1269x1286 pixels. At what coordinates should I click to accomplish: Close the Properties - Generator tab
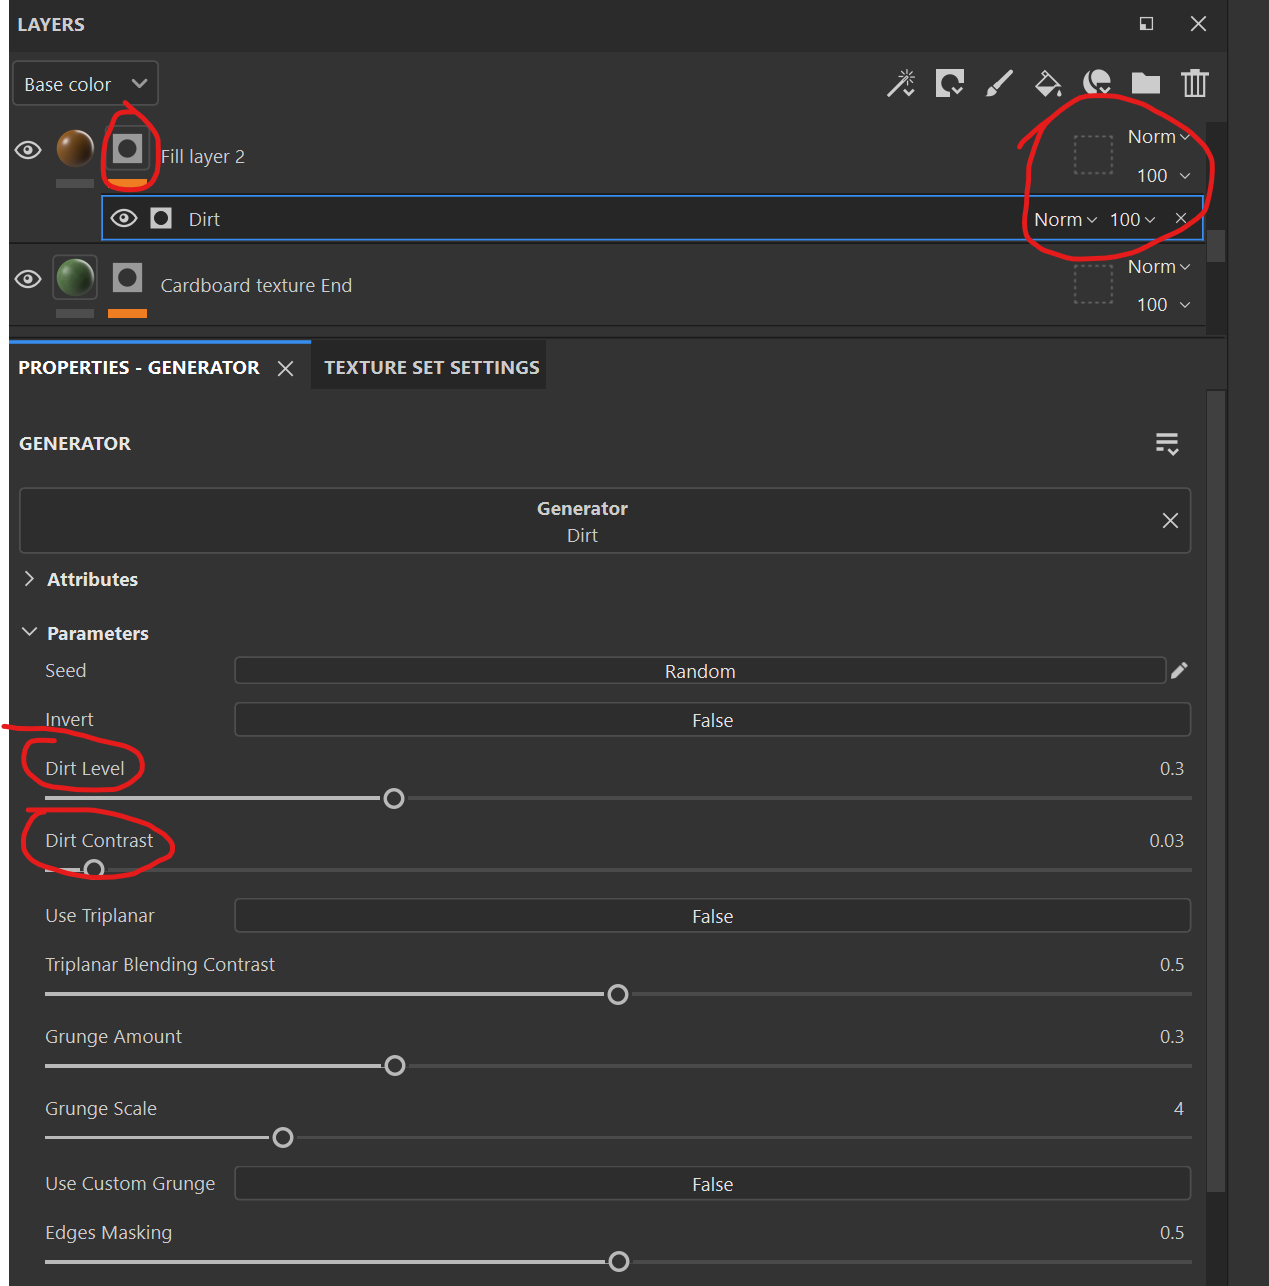(286, 368)
